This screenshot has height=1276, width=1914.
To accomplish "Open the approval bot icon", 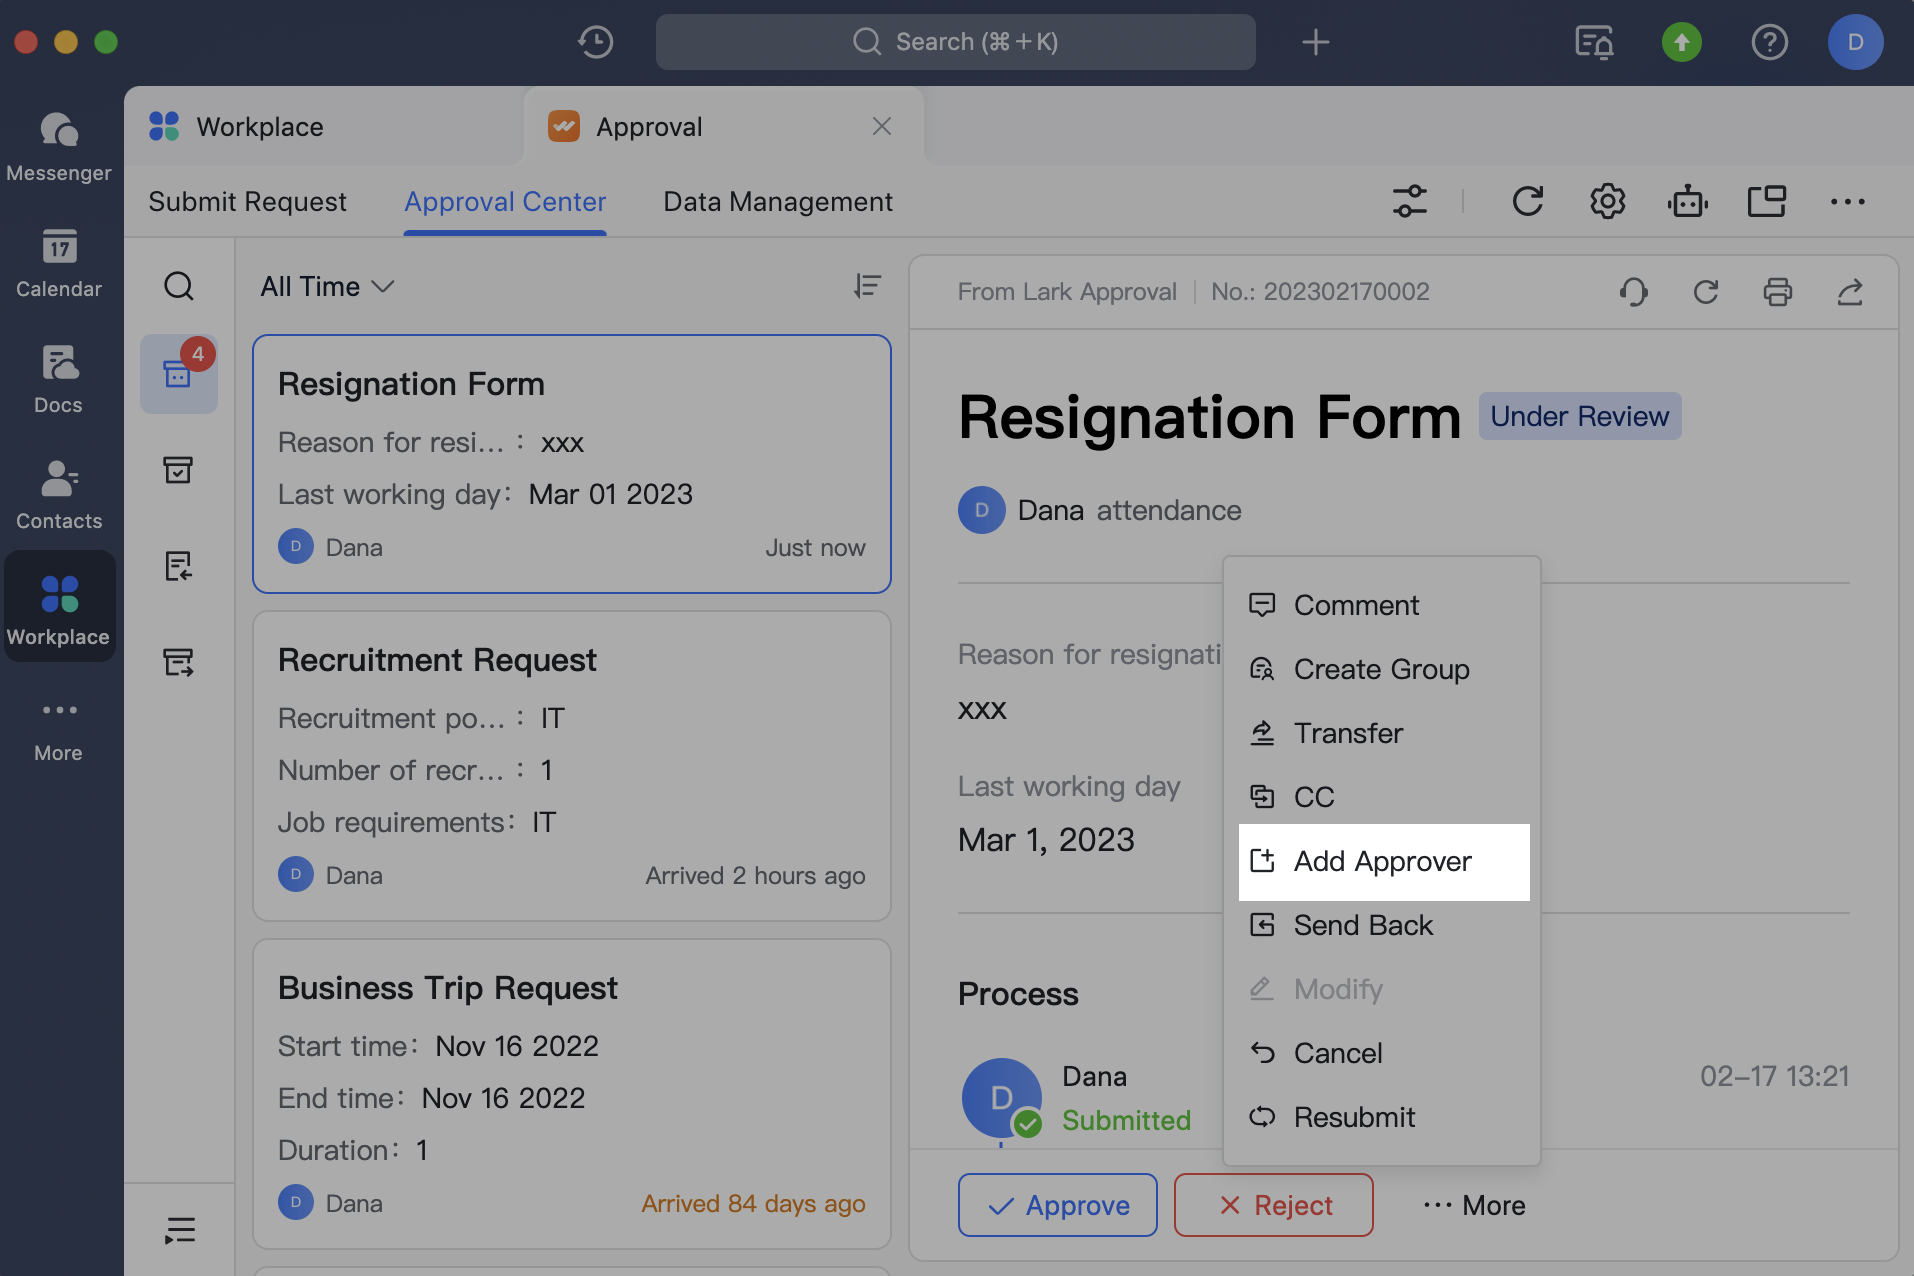I will click(1687, 201).
